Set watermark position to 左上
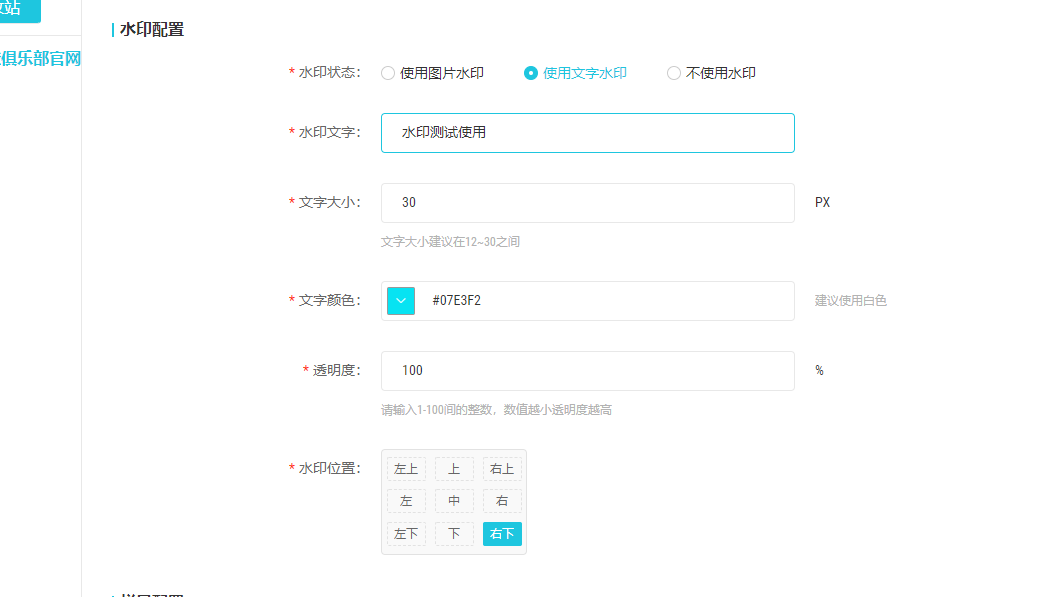The image size is (1061, 597). tap(406, 469)
